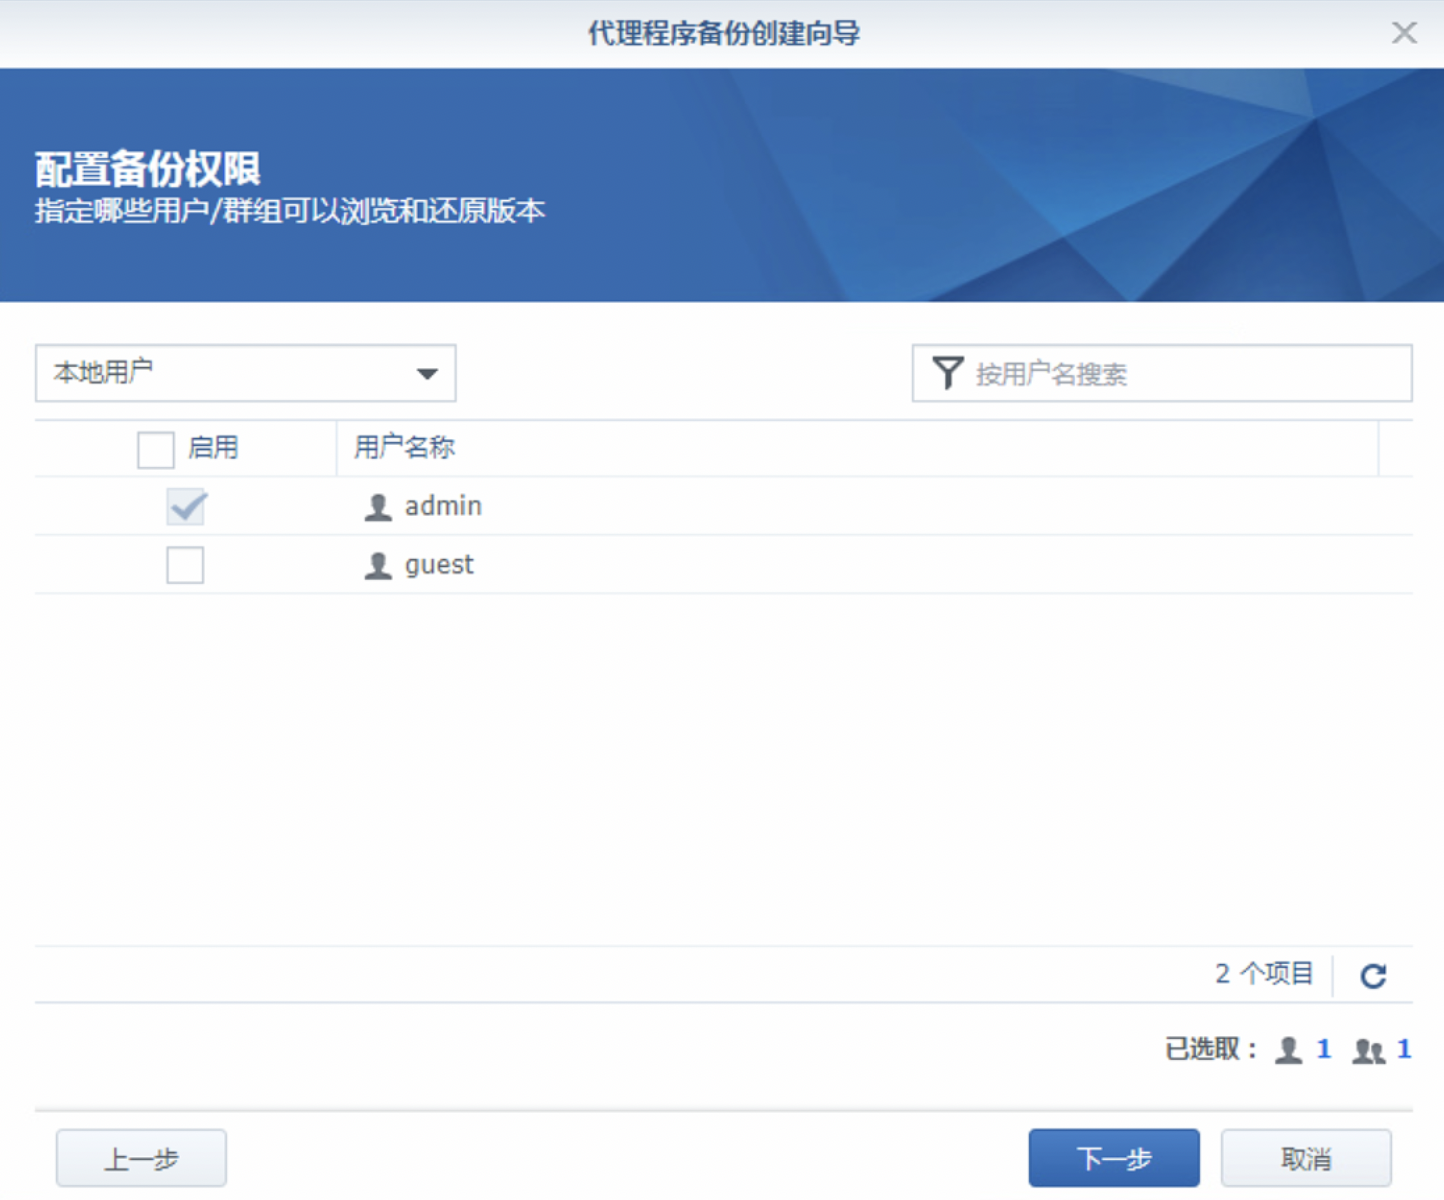
Task: Click the guest user avatar icon
Action: pos(377,565)
